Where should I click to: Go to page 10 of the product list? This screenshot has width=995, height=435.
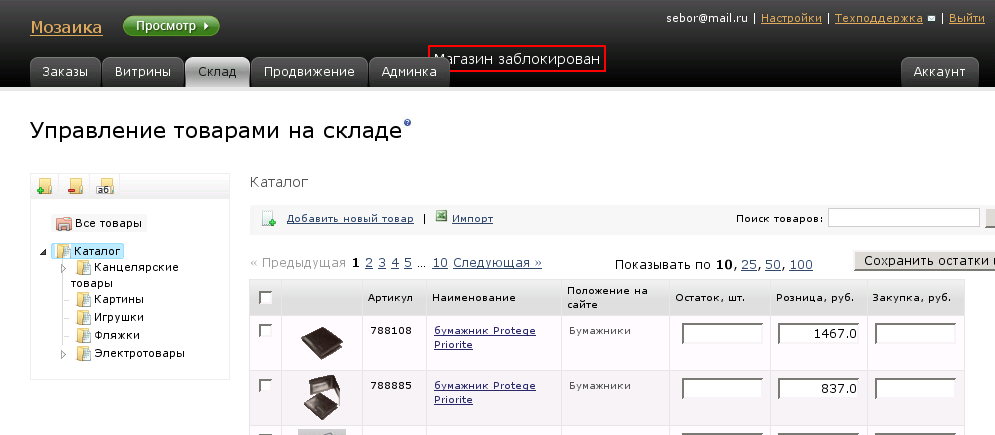(x=440, y=263)
